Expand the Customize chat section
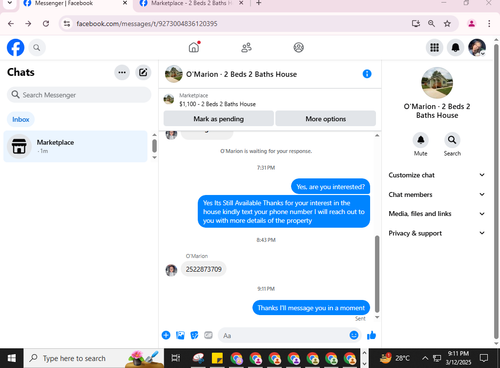The width and height of the screenshot is (500, 368). pos(436,175)
